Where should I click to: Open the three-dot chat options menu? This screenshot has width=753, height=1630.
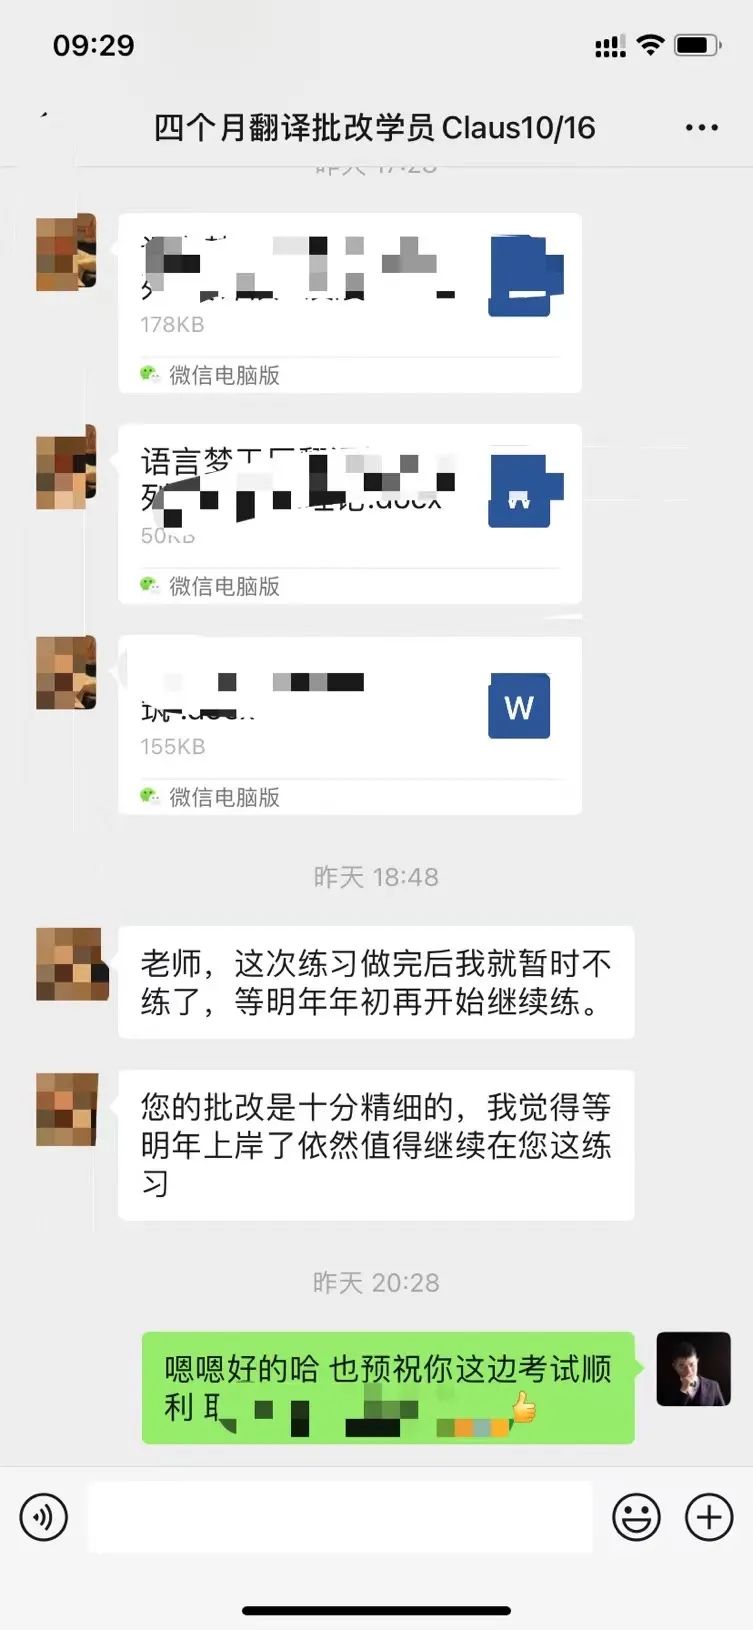701,127
